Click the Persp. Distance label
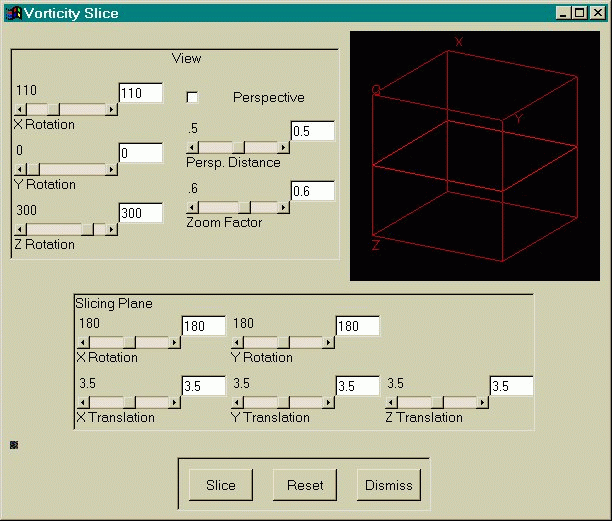Image resolution: width=612 pixels, height=521 pixels. coord(233,163)
